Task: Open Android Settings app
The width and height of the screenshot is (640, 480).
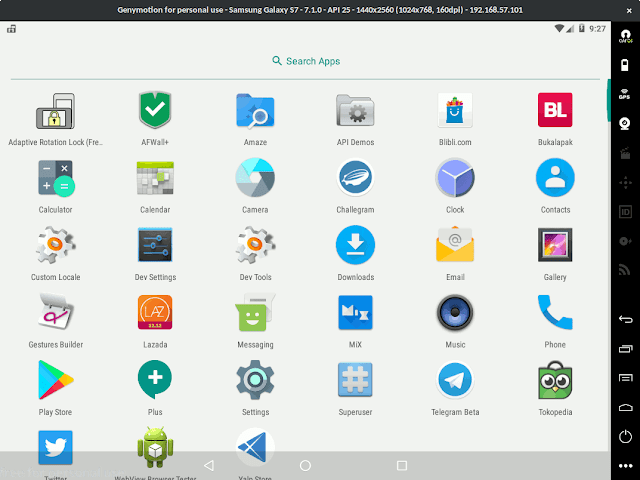Action: (255, 380)
